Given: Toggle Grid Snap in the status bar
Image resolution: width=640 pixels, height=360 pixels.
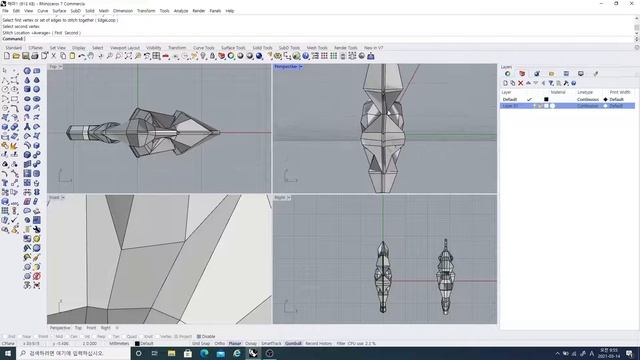Looking at the screenshot, I should tap(201, 344).
